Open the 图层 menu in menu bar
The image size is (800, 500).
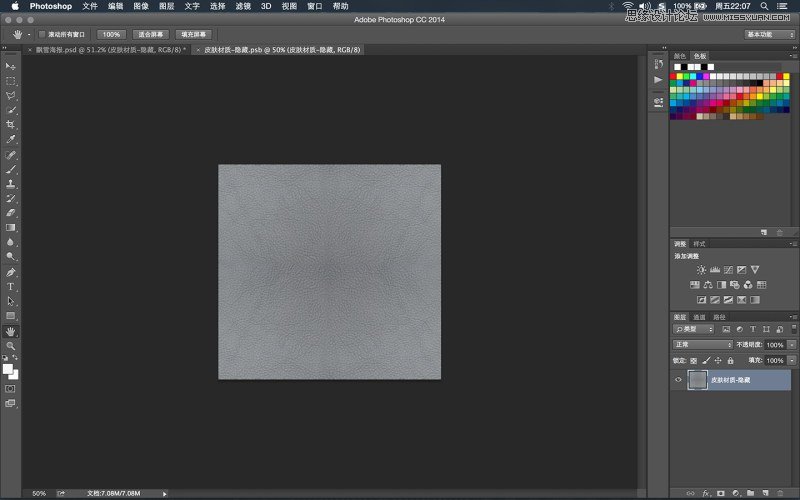pyautogui.click(x=166, y=6)
